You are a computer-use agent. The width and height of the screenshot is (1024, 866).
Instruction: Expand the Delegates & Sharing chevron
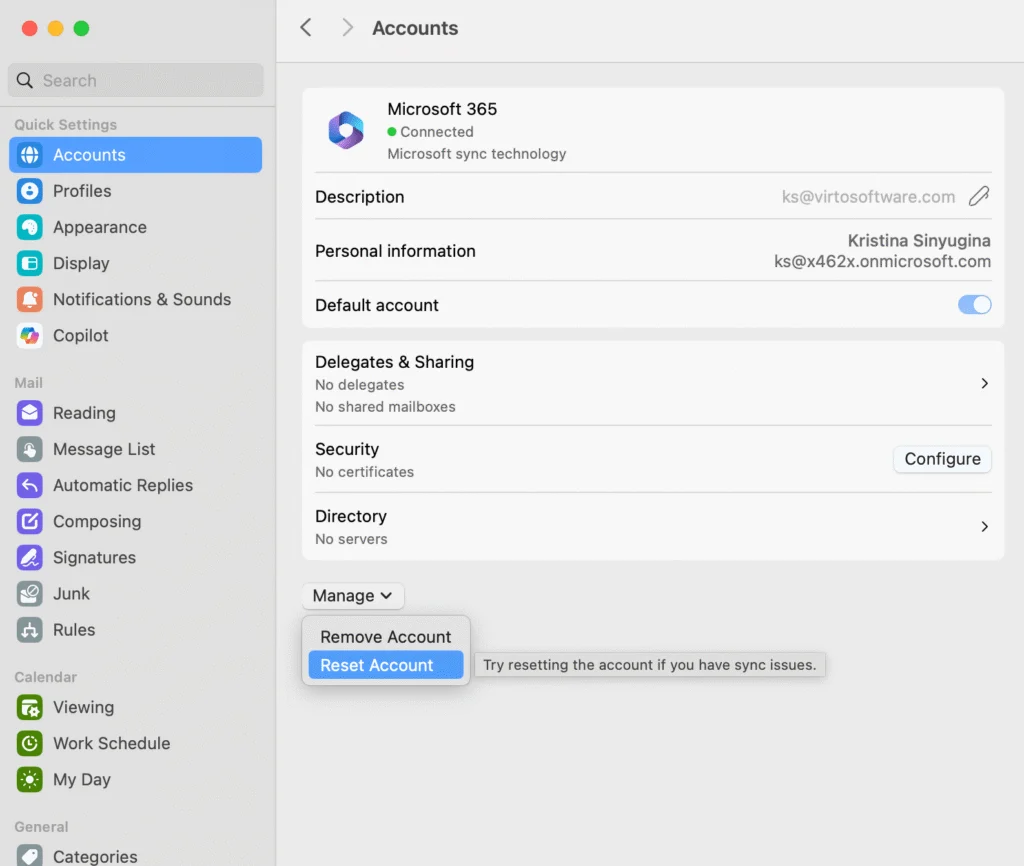(984, 383)
